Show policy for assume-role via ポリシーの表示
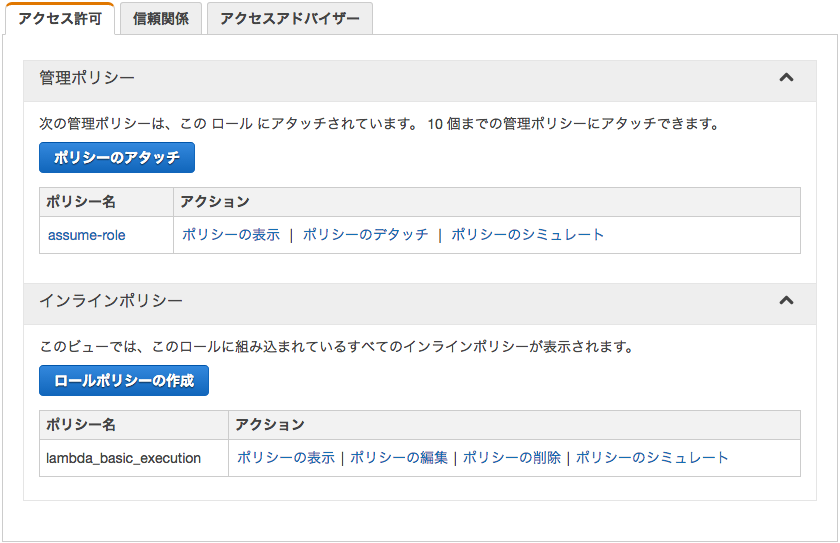This screenshot has height=543, width=840. (231, 235)
